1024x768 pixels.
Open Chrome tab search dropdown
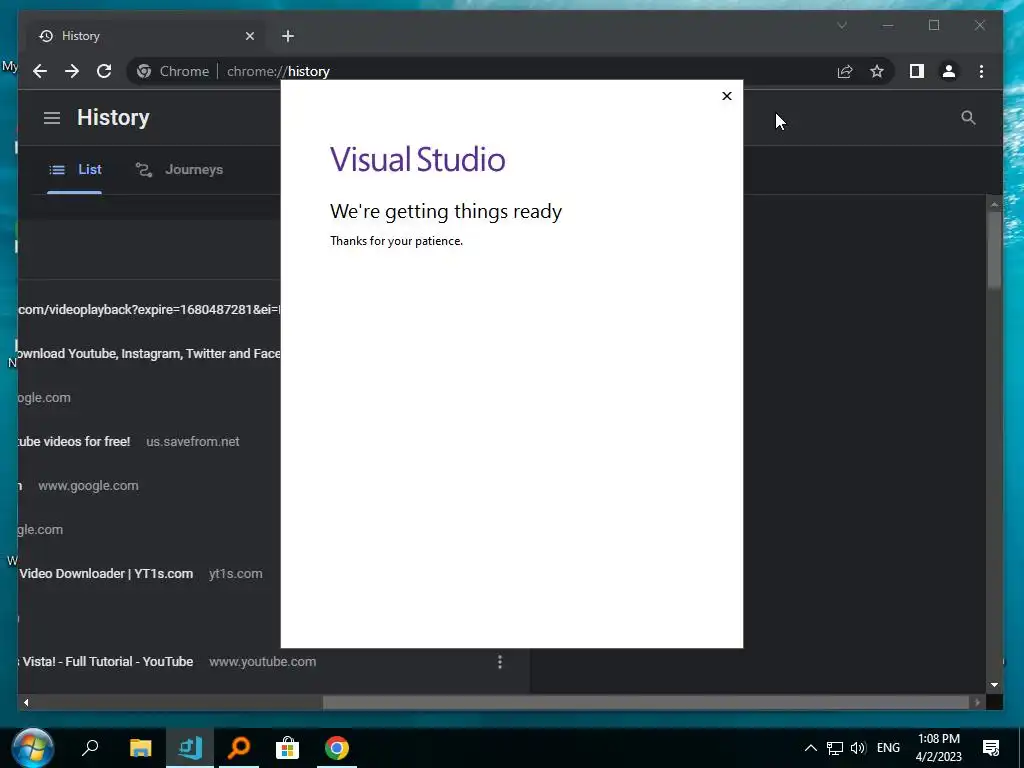(x=842, y=25)
